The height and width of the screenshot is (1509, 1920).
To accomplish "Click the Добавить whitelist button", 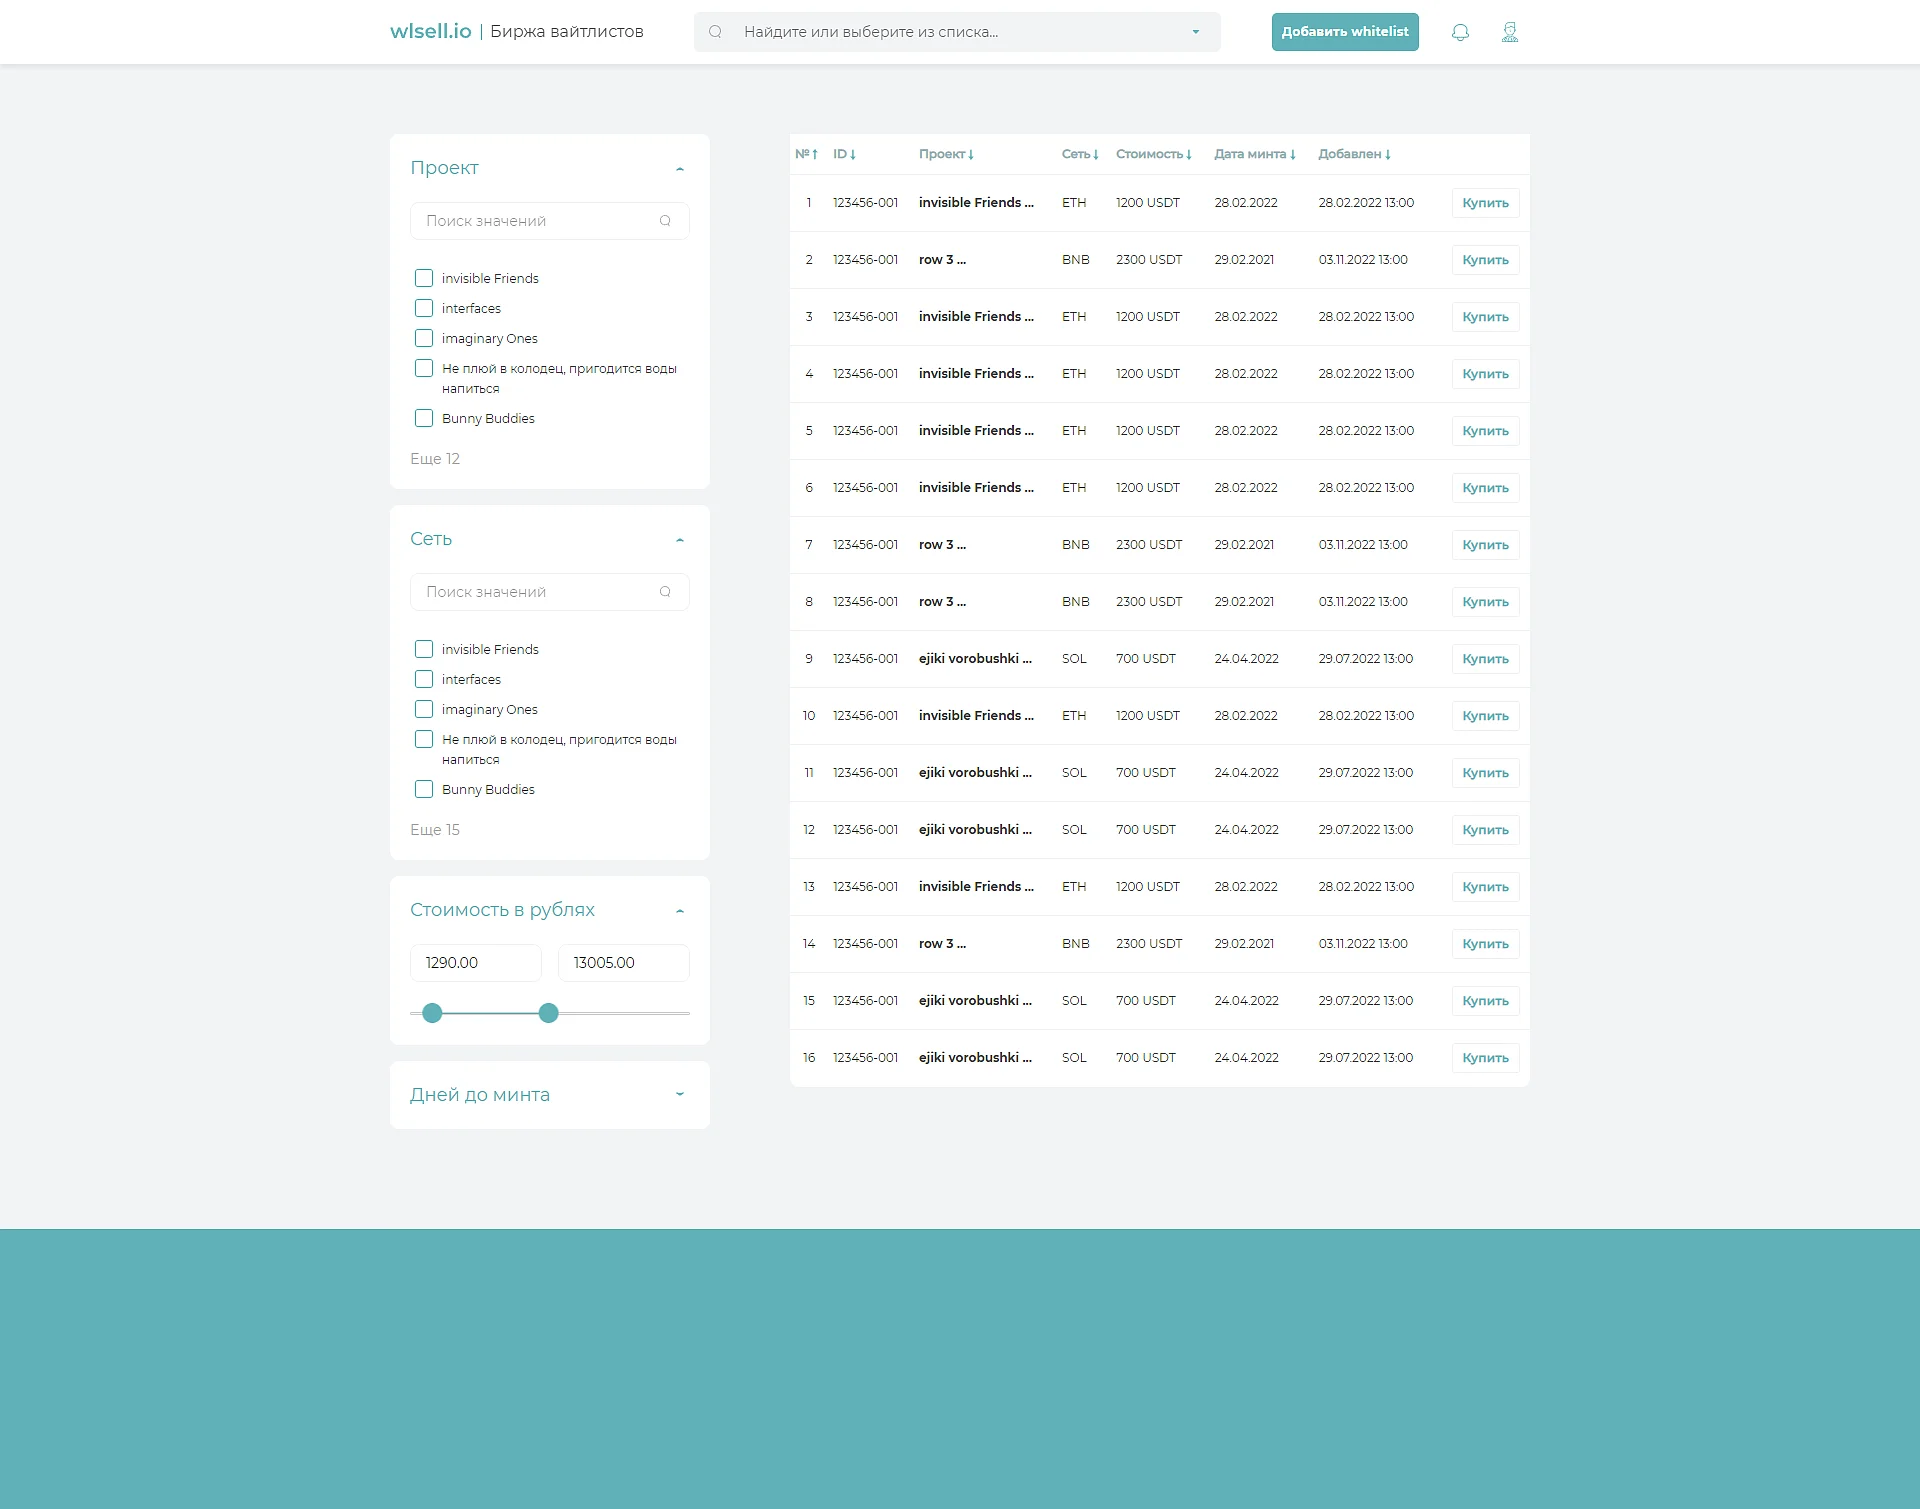I will click(1345, 32).
